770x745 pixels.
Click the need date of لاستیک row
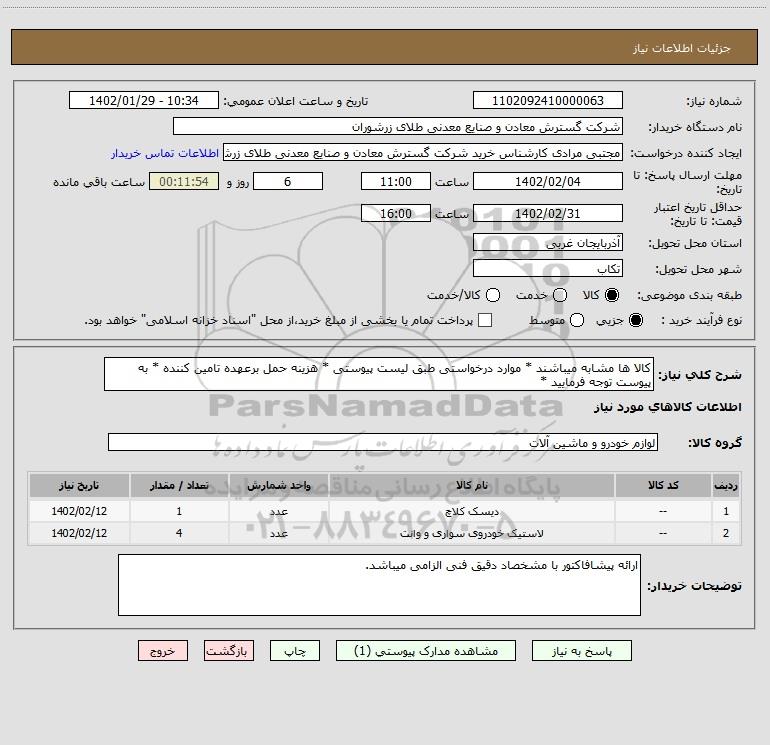(79, 533)
